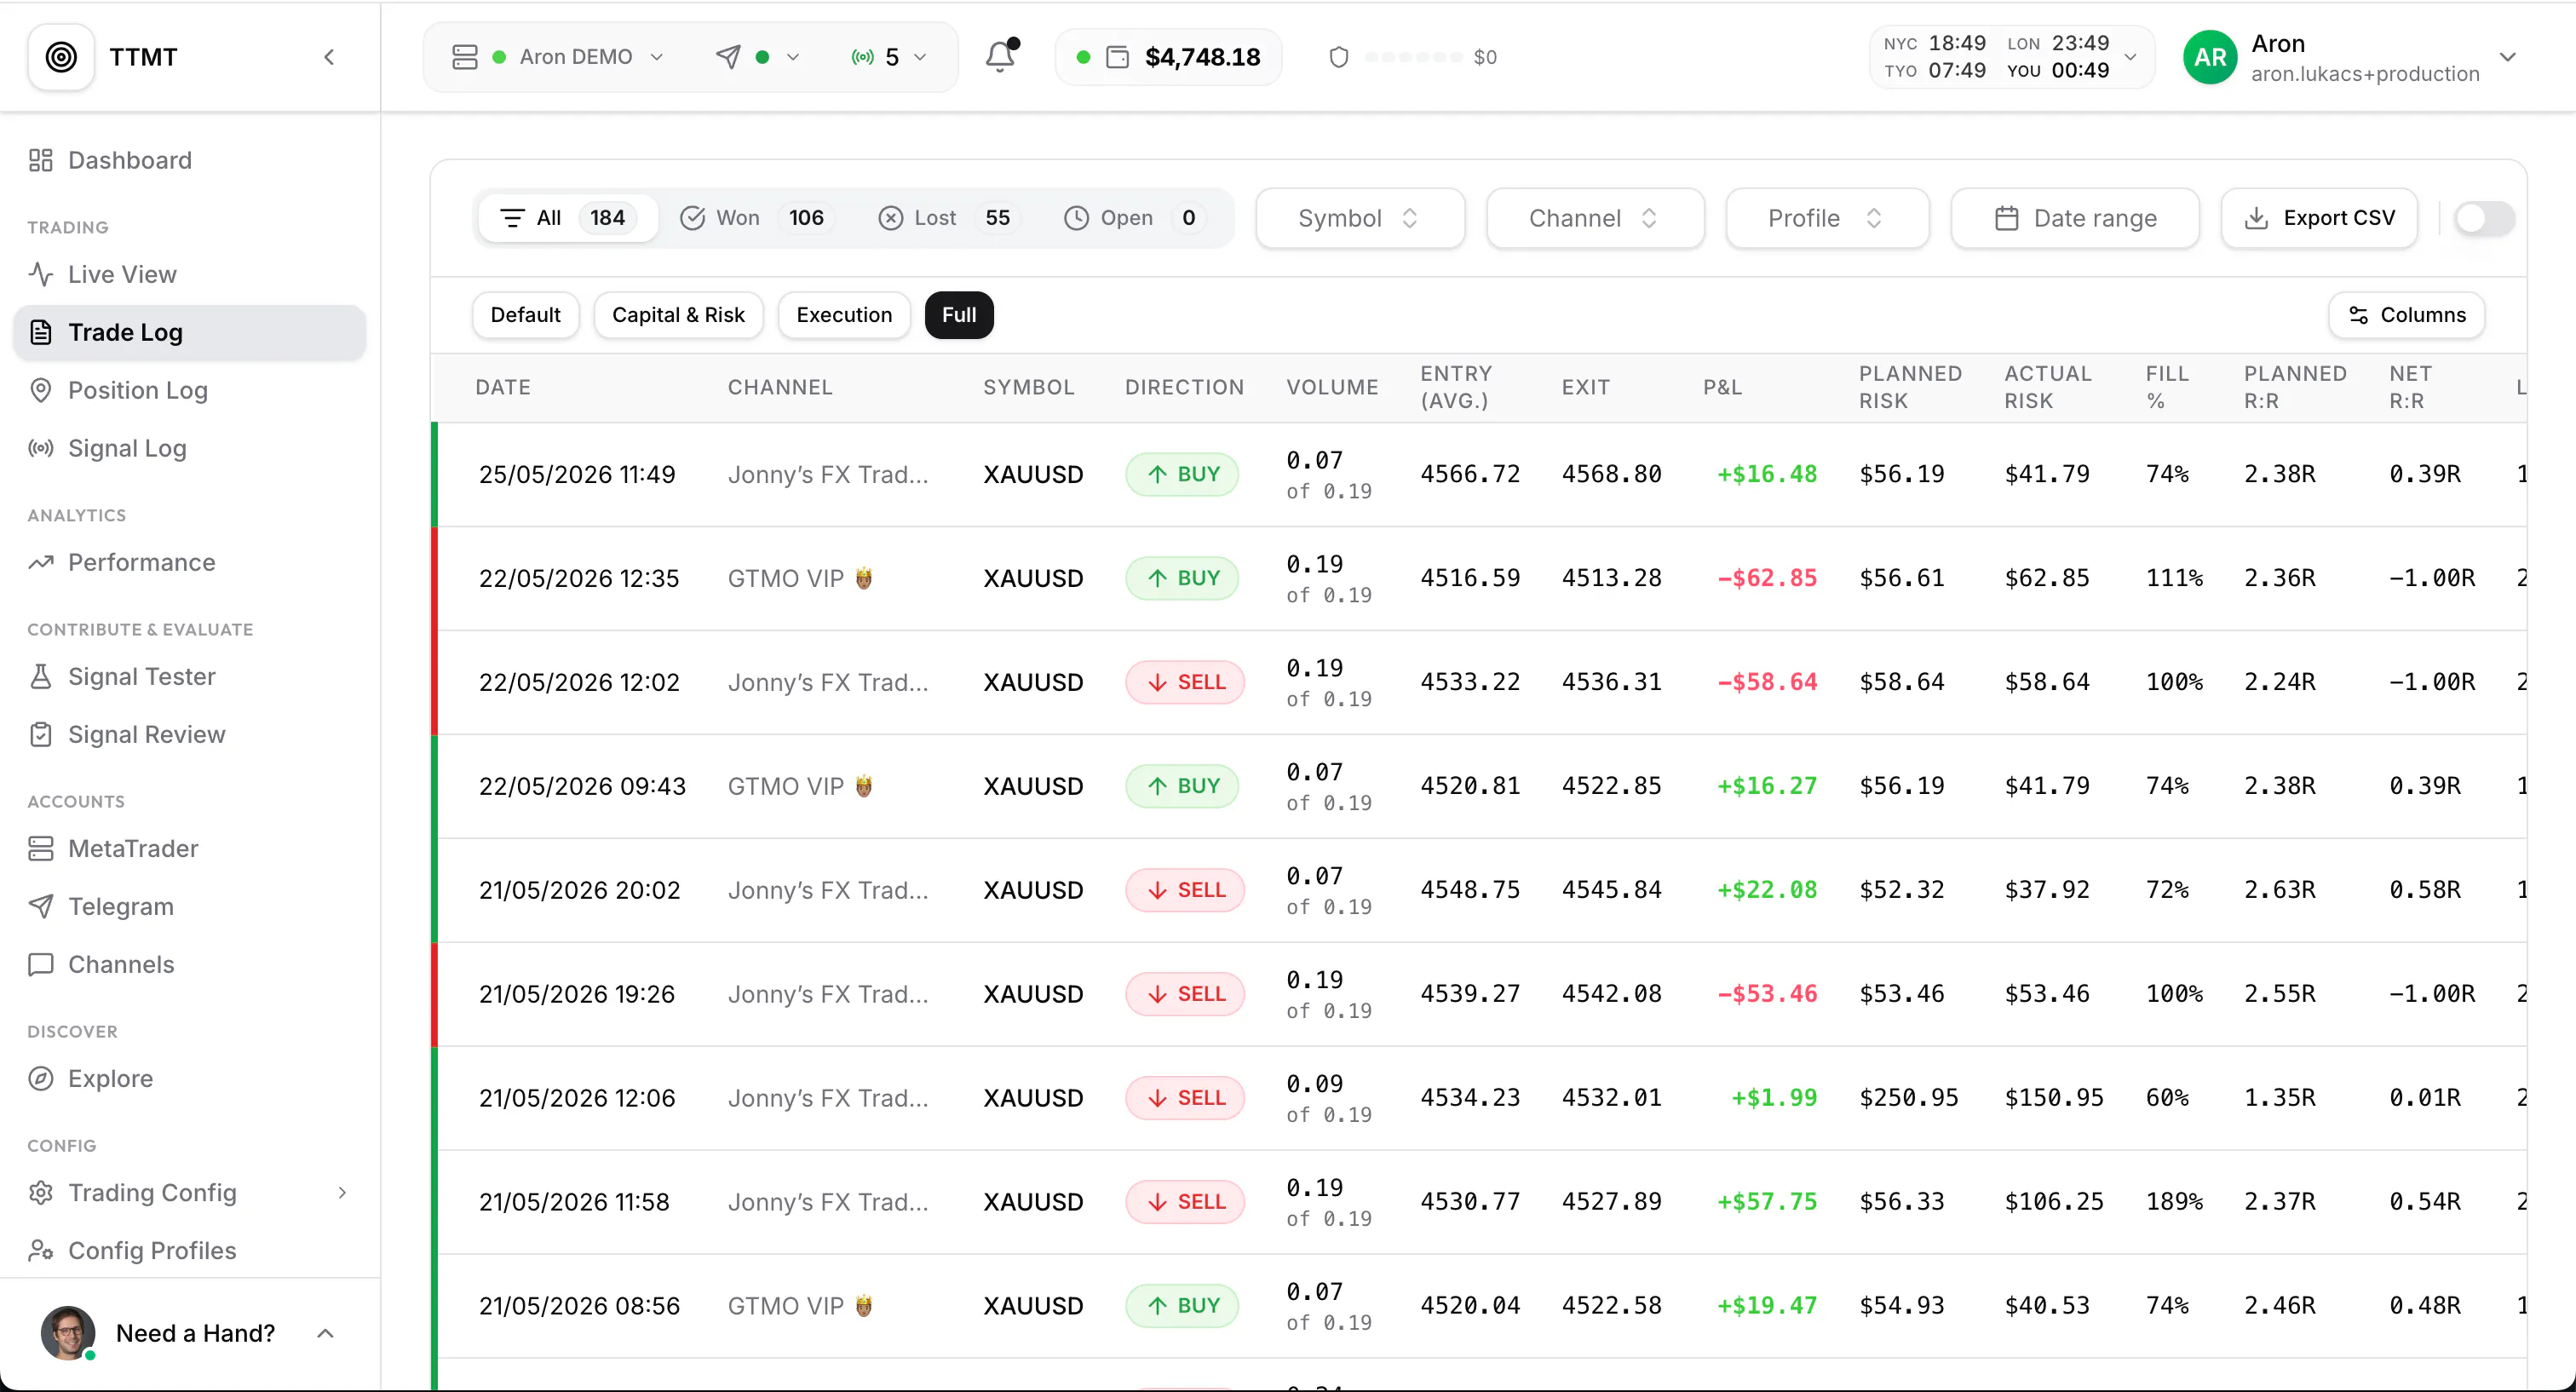Click the BUY badge on 25/05/2026 11:49 row

[1182, 474]
